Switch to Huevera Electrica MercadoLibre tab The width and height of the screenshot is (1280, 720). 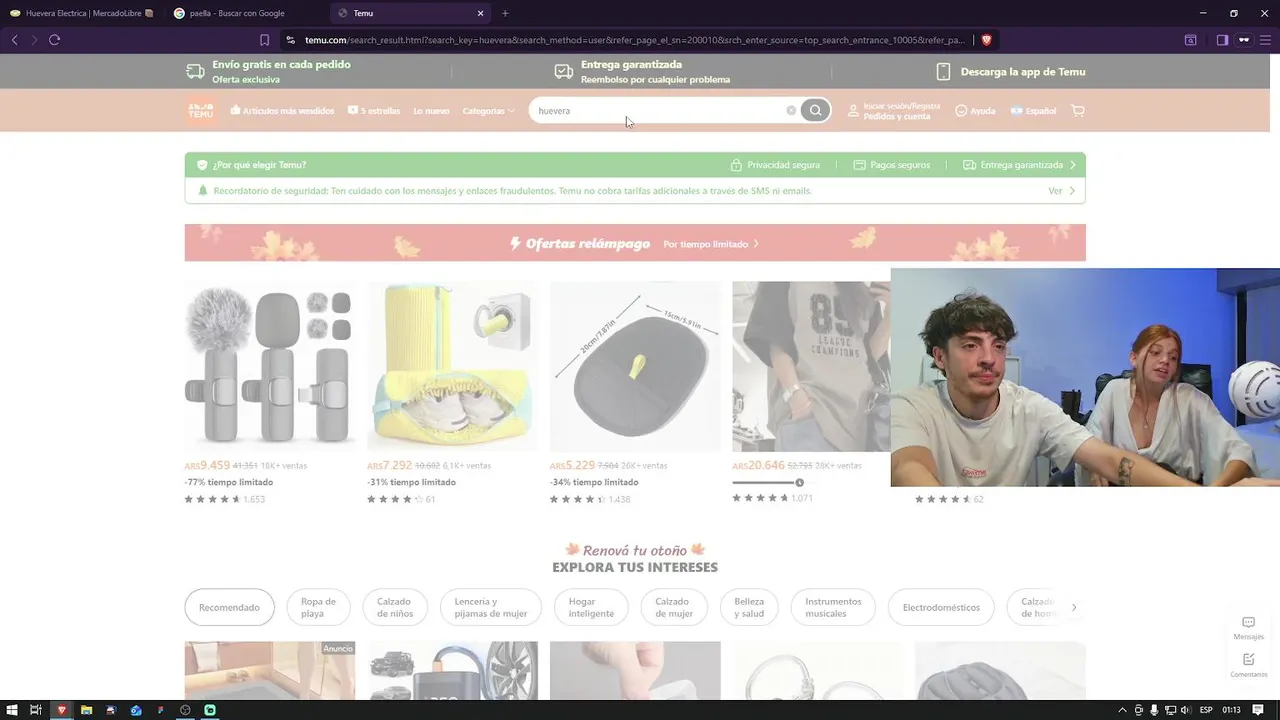pos(82,13)
